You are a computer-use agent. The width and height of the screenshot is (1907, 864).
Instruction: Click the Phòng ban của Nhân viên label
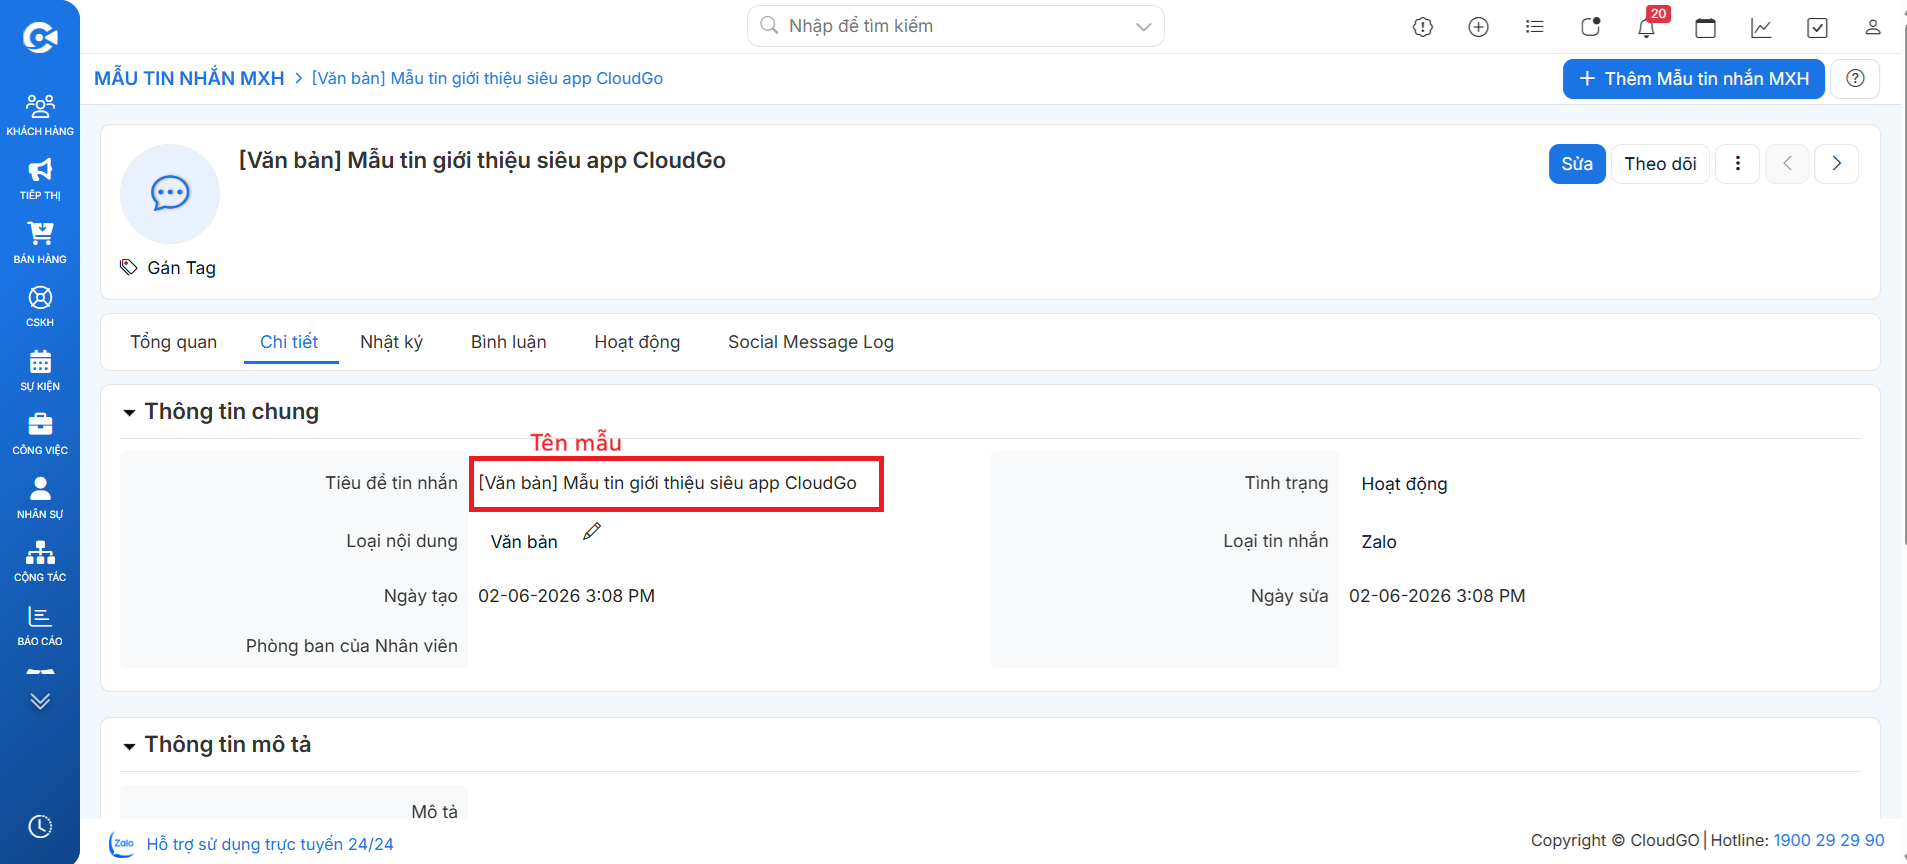pos(352,646)
